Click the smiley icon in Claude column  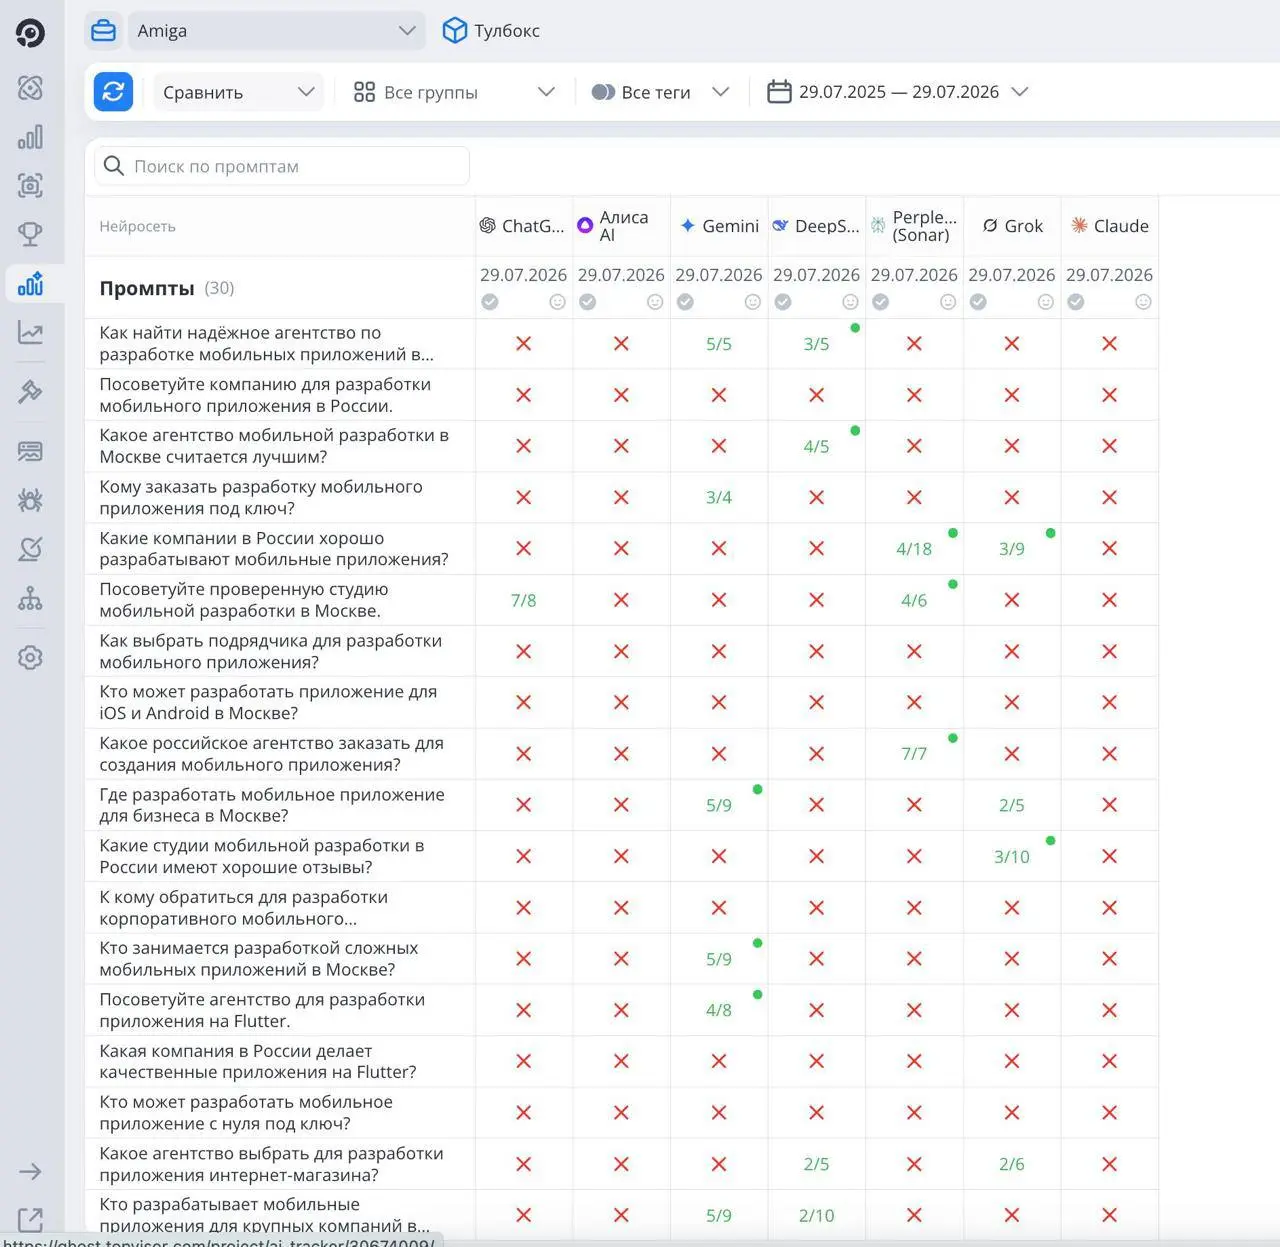(x=1143, y=302)
